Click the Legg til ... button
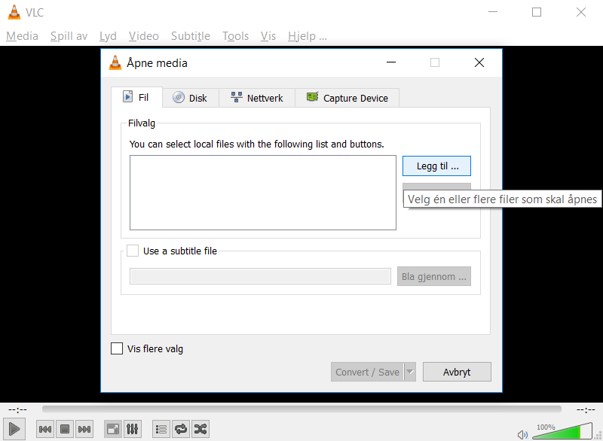Viewport: 603px width, 441px height. (436, 166)
